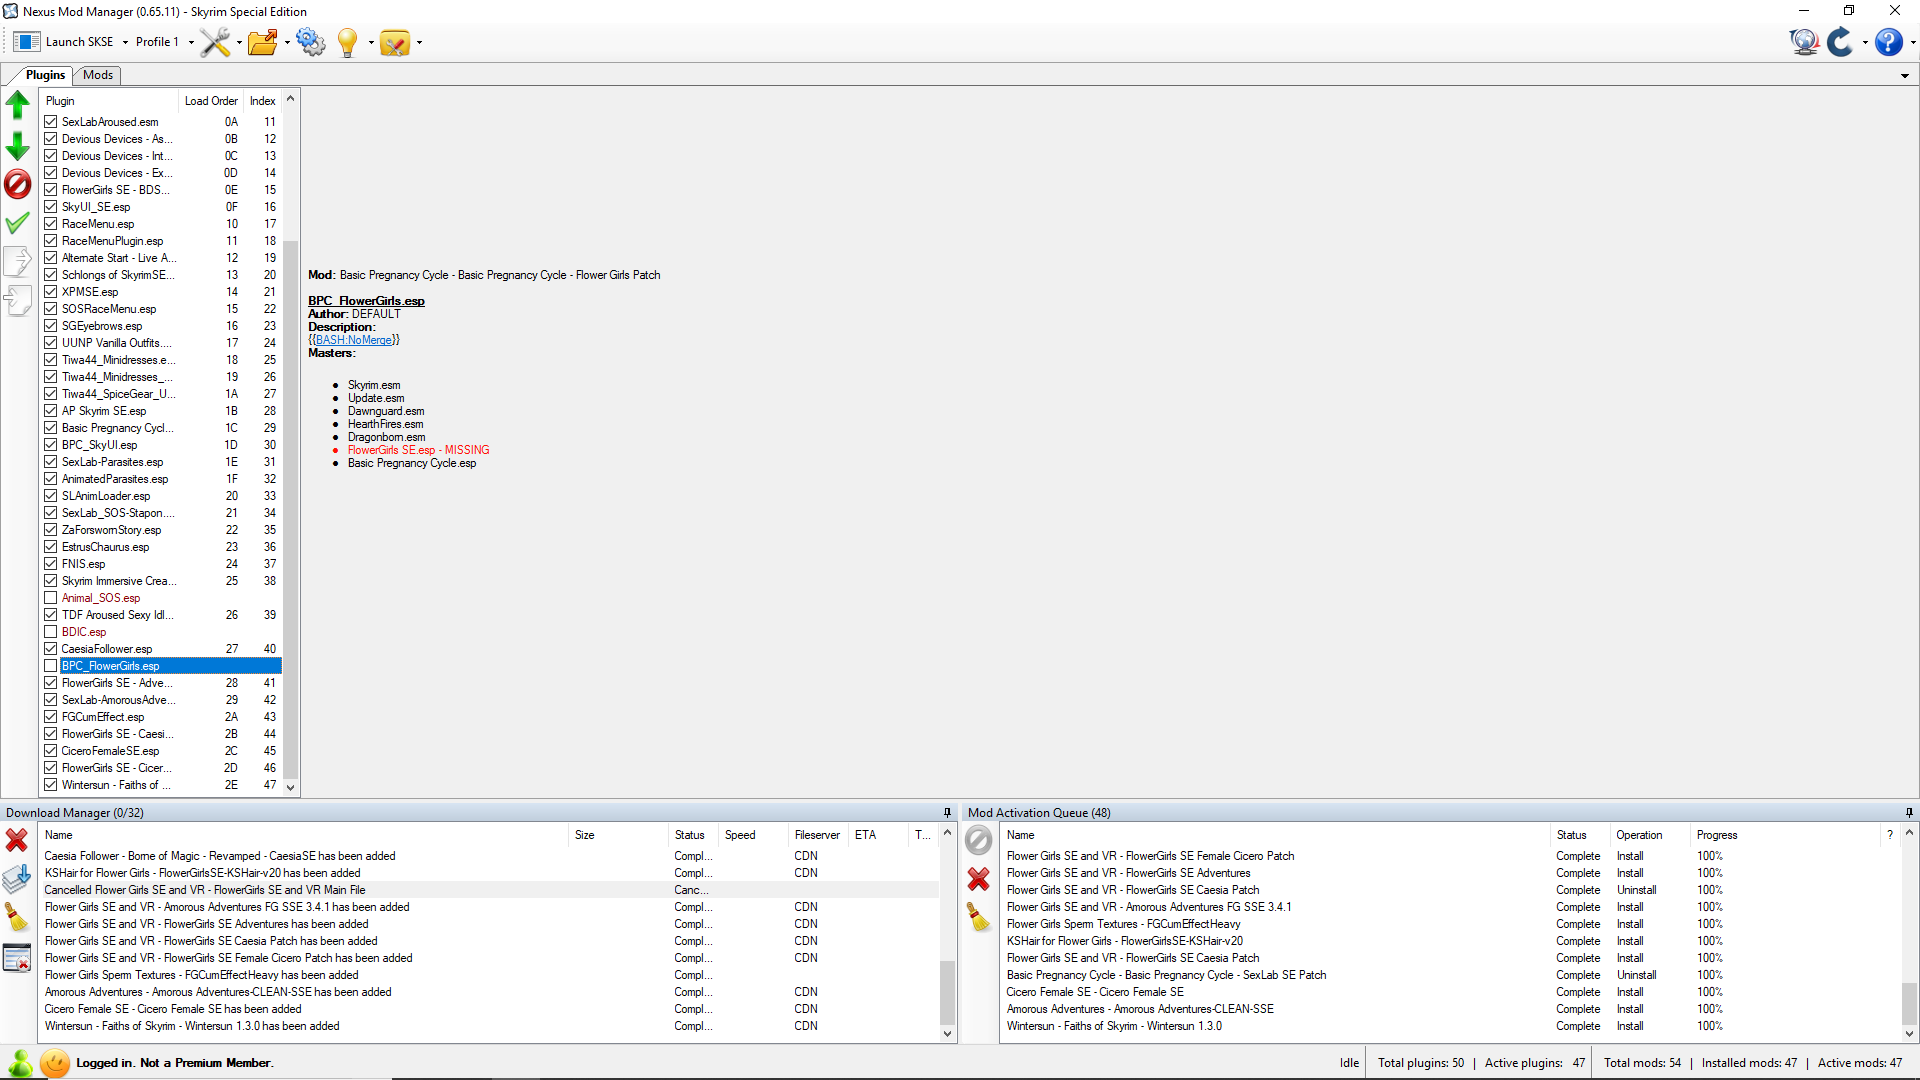Expand the lightbulb dropdown arrow
This screenshot has width=1920, height=1080.
coord(371,42)
